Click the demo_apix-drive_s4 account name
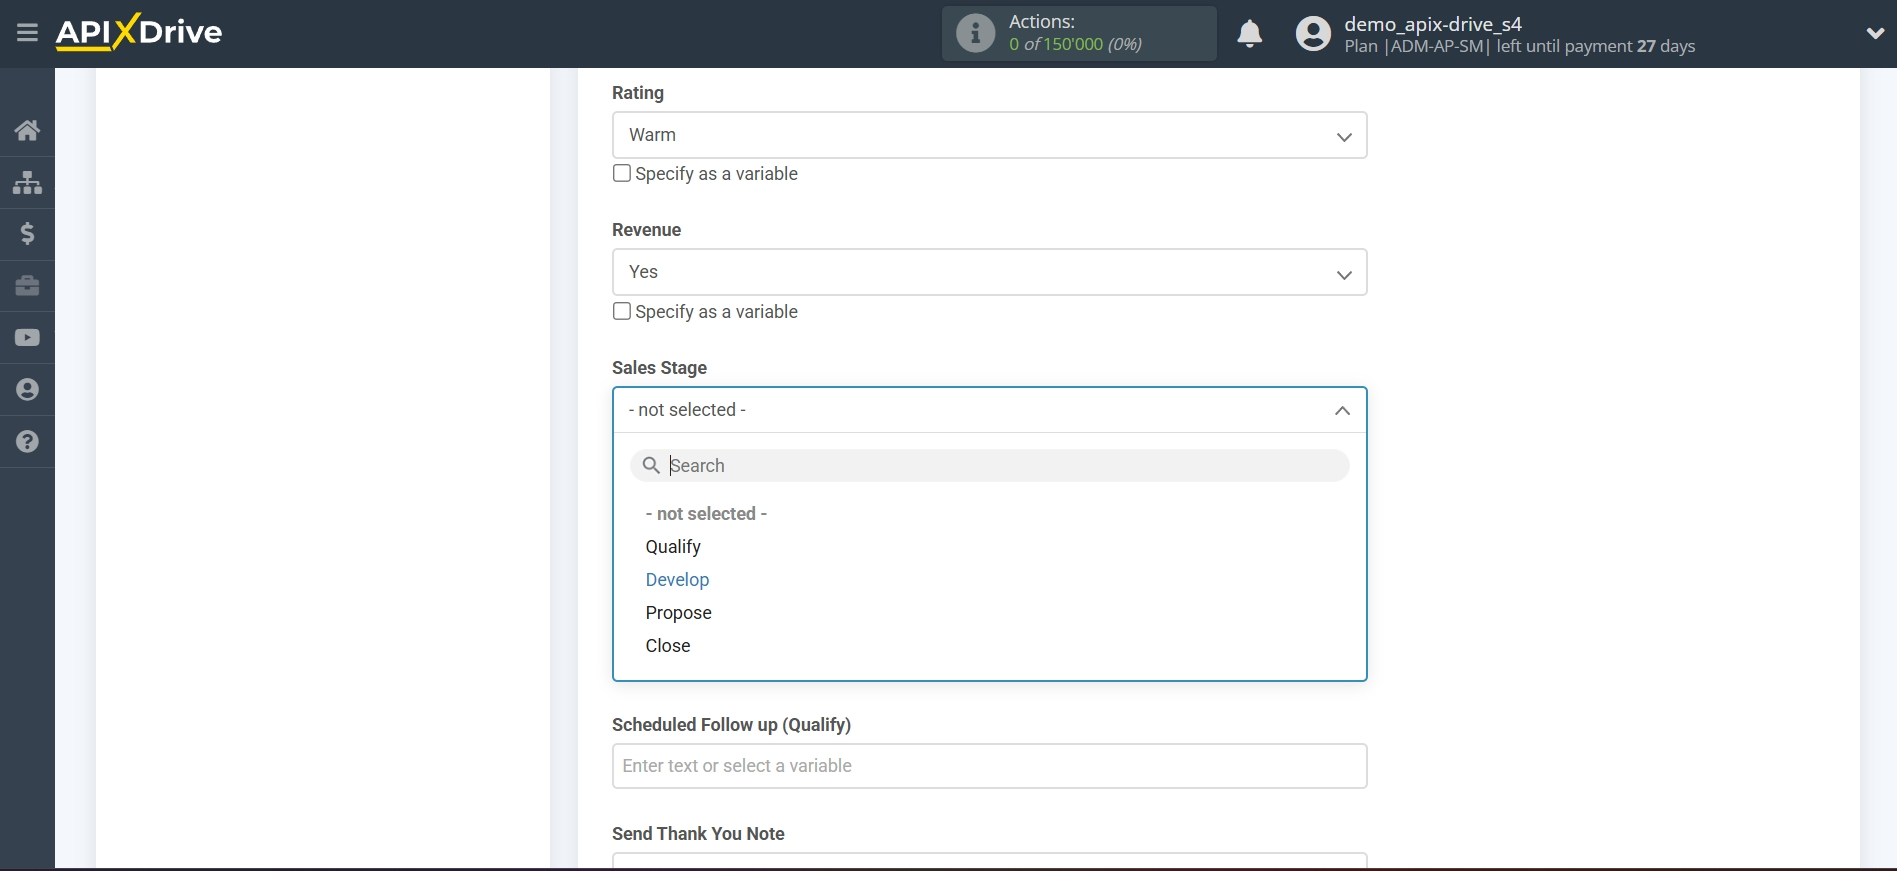The height and width of the screenshot is (871, 1897). click(x=1433, y=24)
